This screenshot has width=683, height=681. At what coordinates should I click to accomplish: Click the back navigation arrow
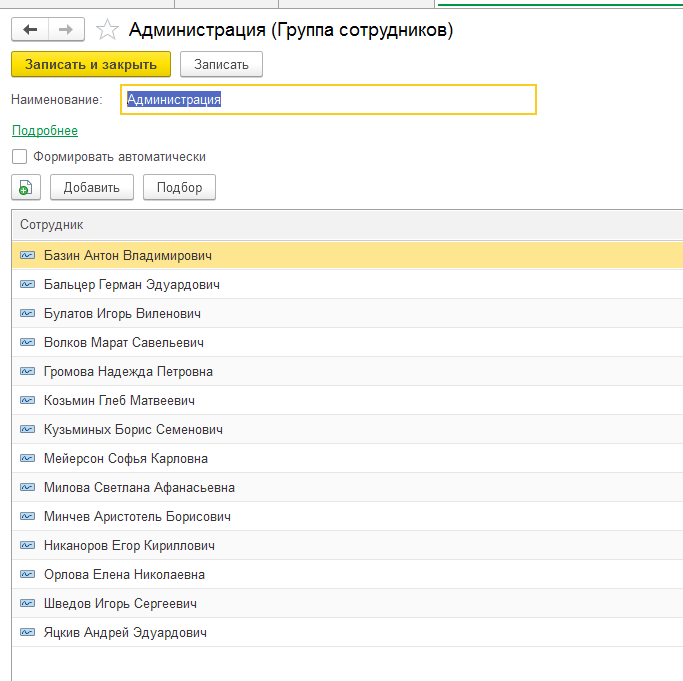pyautogui.click(x=30, y=30)
